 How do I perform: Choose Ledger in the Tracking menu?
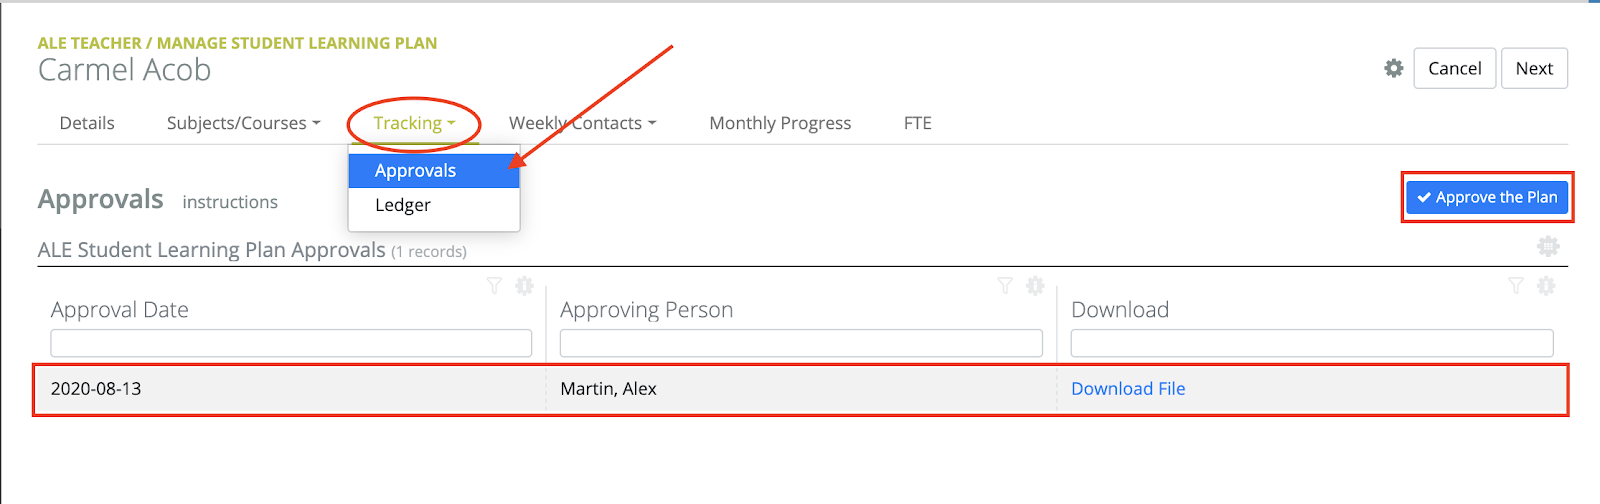point(403,205)
